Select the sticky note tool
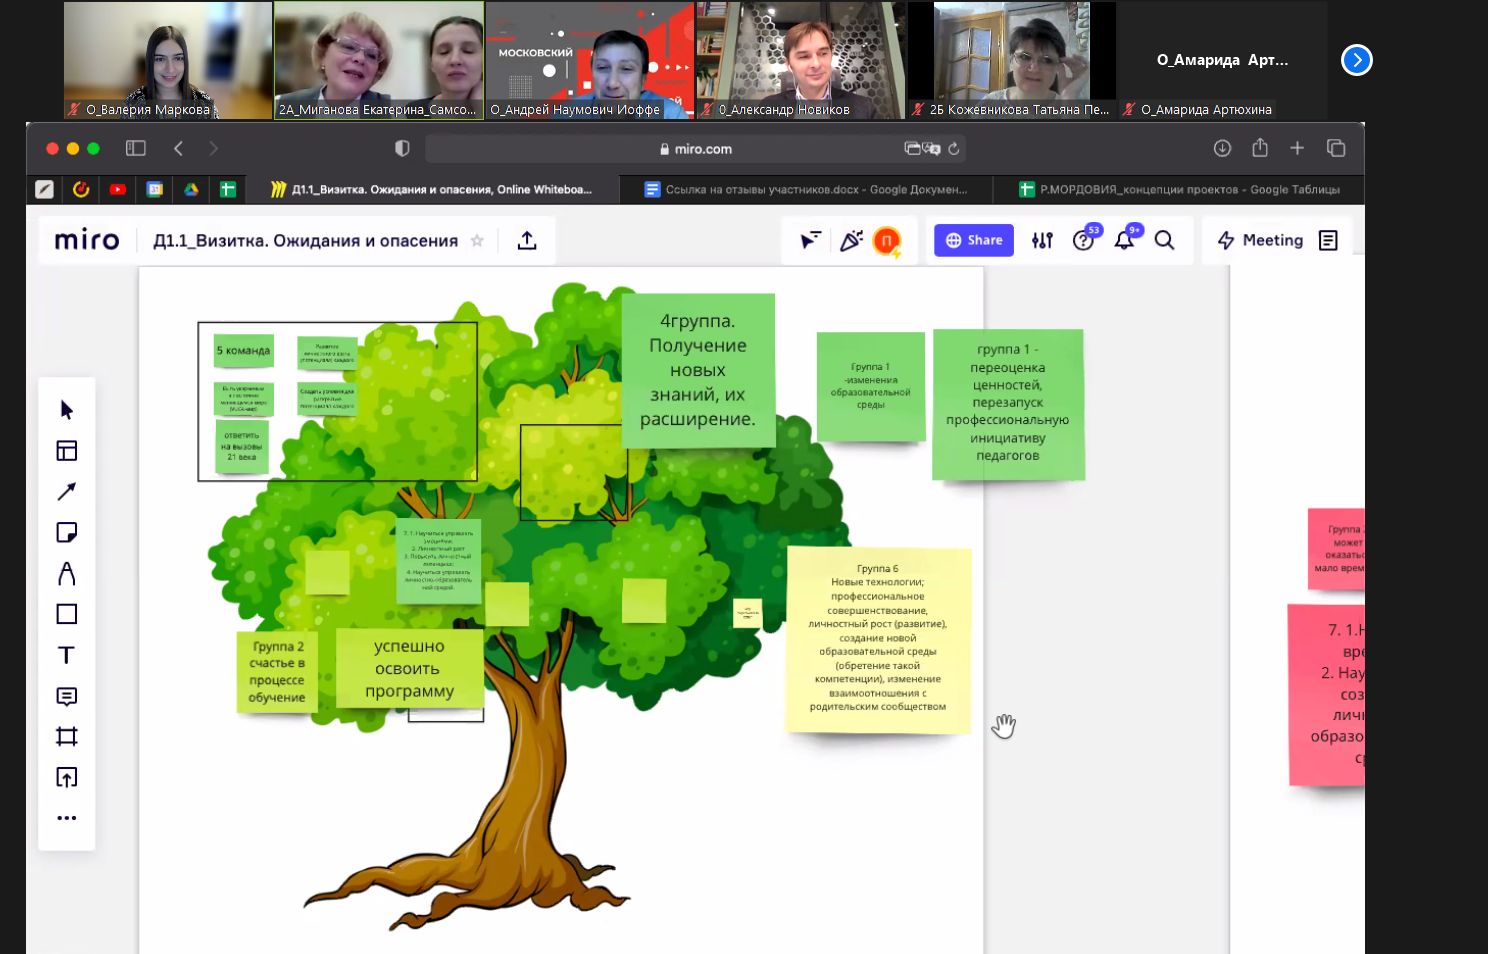Image resolution: width=1488 pixels, height=954 pixels. [67, 533]
